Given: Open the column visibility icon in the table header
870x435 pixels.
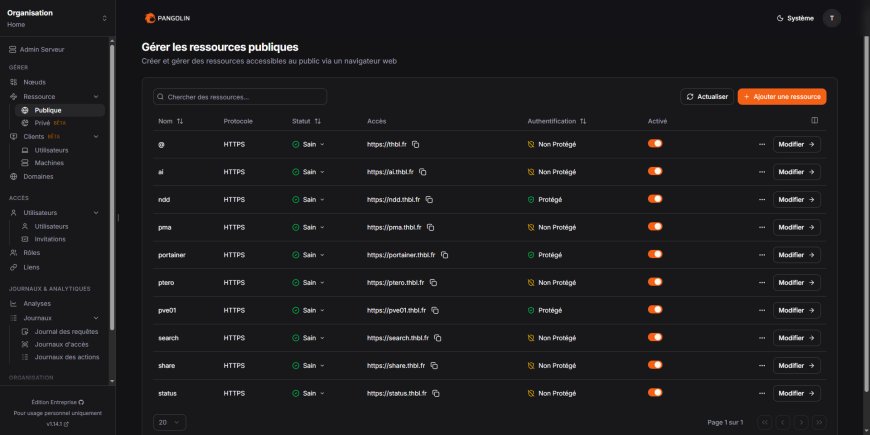Looking at the screenshot, I should 815,120.
